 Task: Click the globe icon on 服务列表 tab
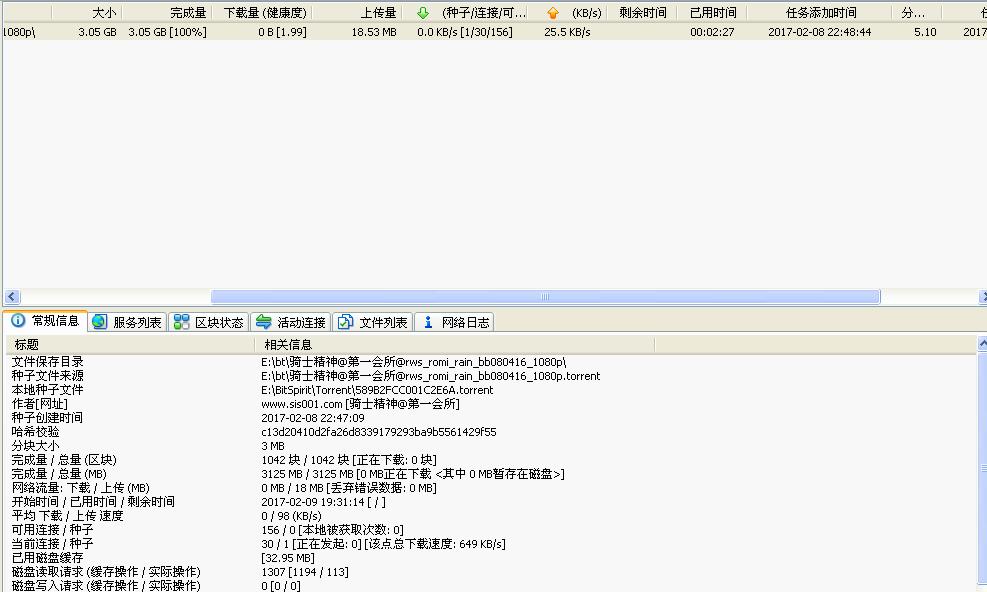coord(99,322)
